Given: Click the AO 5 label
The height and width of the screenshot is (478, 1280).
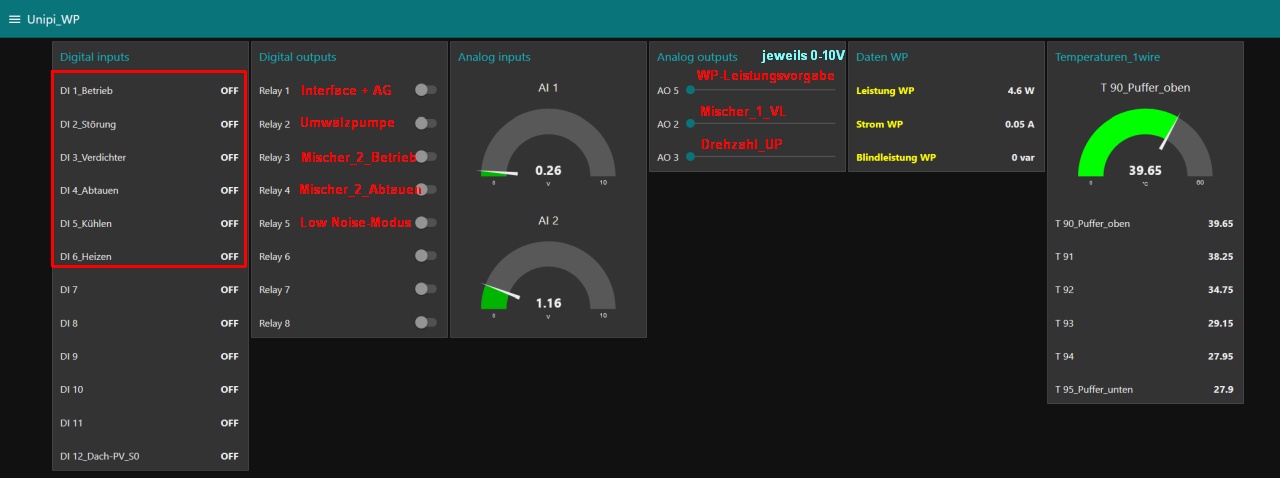Looking at the screenshot, I should coord(668,91).
